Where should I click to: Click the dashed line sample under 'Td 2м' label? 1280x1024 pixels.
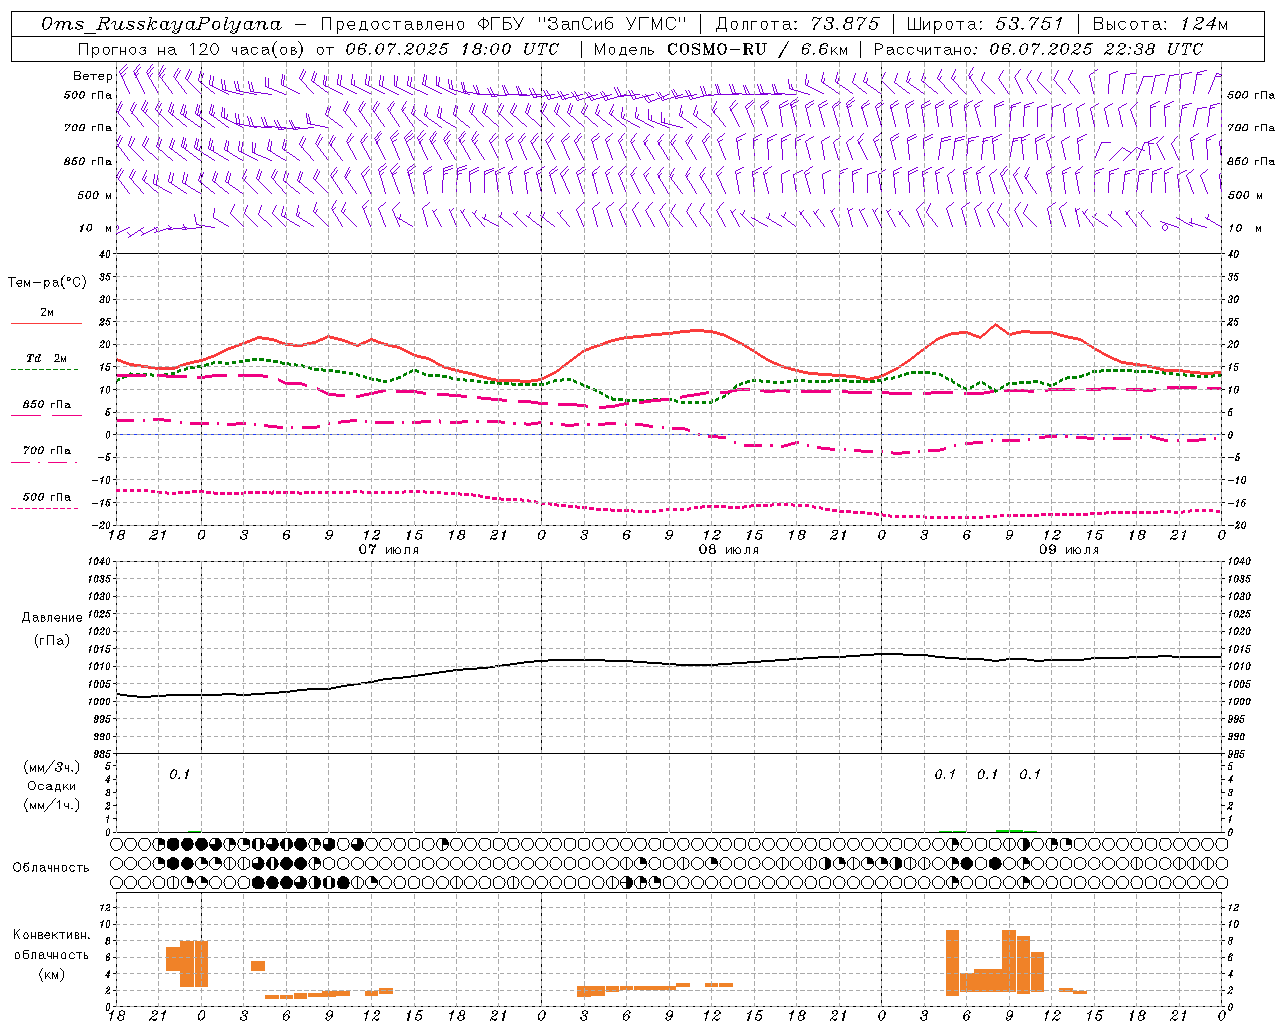(x=45, y=370)
